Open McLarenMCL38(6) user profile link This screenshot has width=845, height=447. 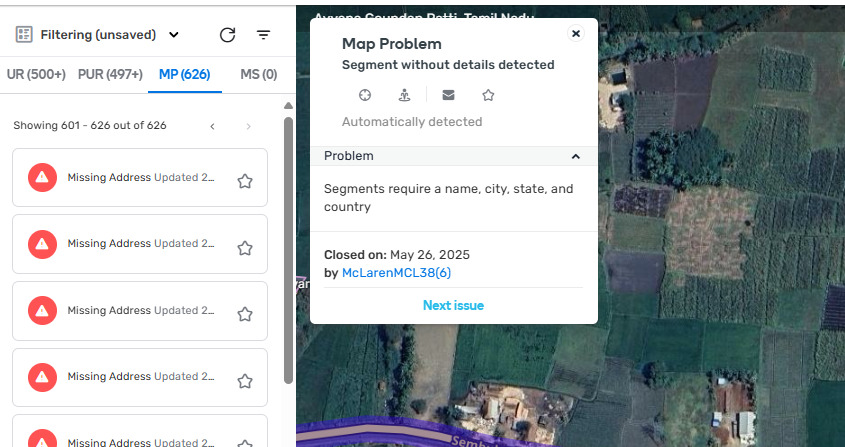coord(397,272)
